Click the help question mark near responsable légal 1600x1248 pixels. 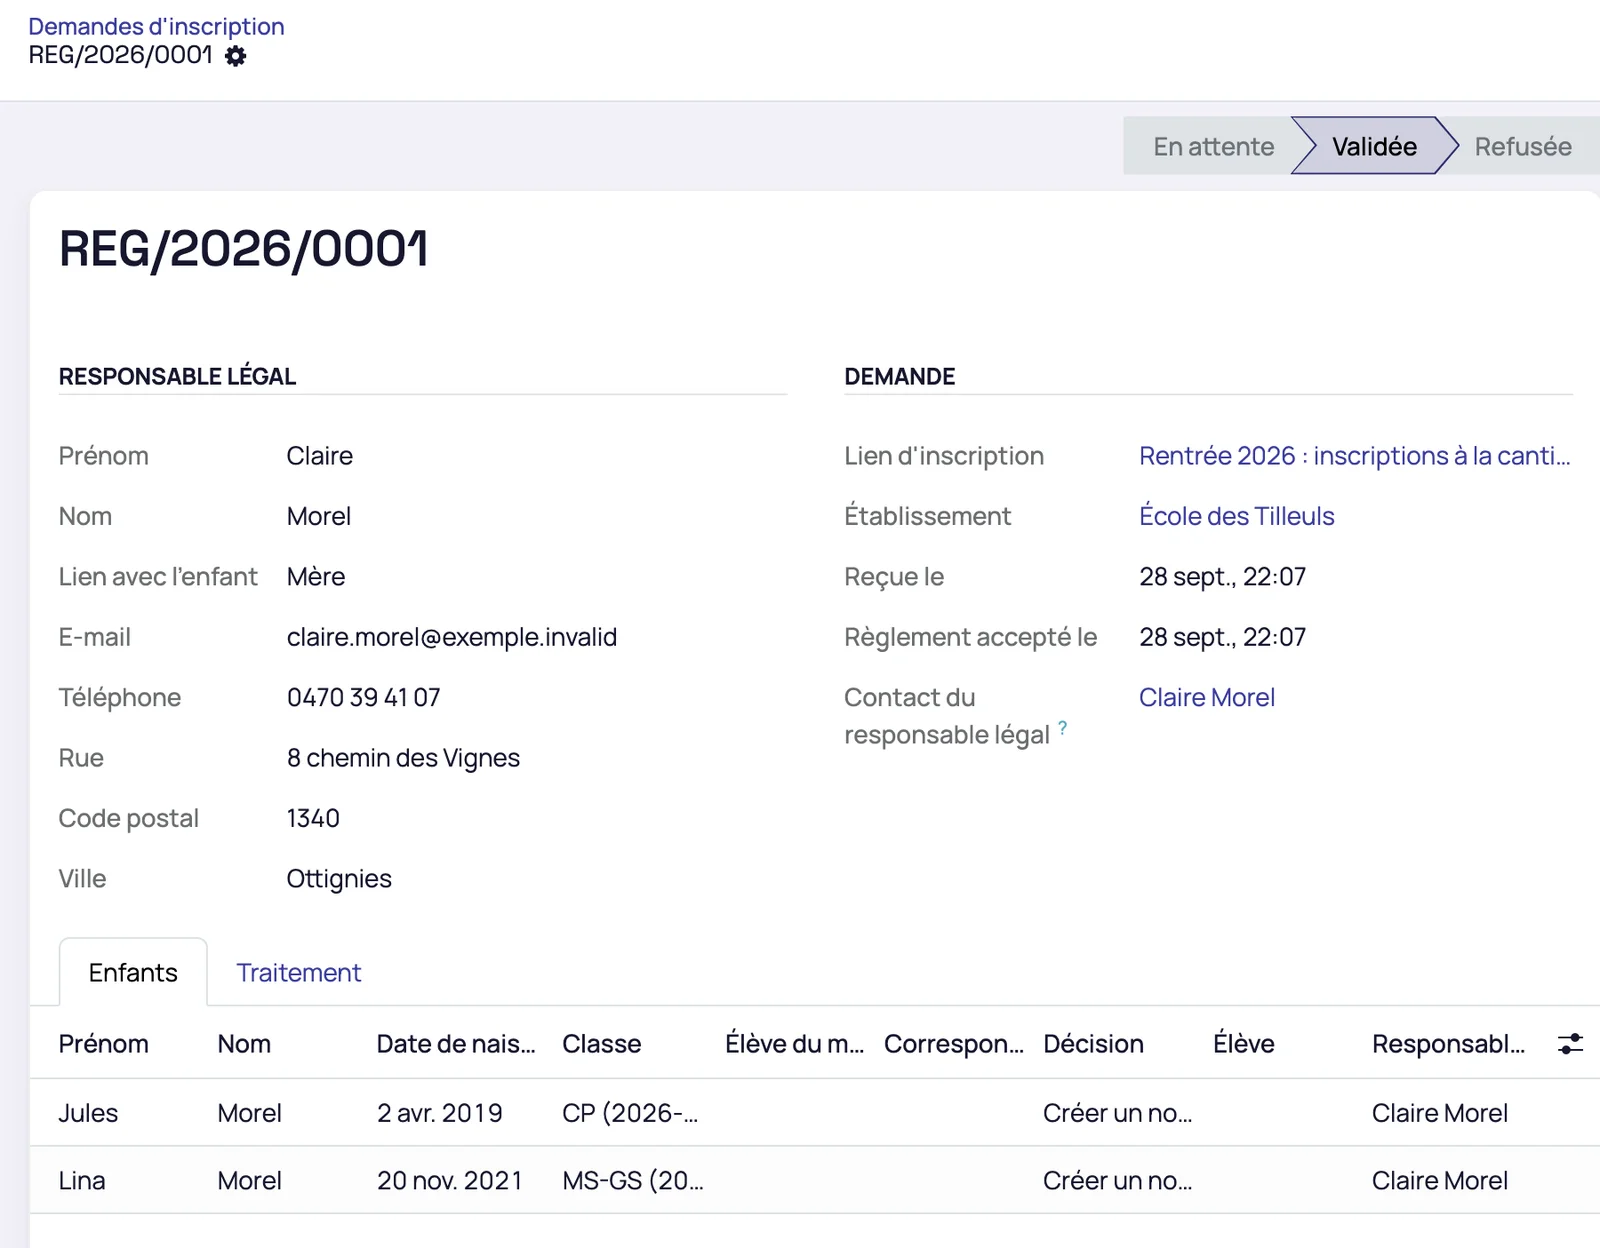(1062, 728)
